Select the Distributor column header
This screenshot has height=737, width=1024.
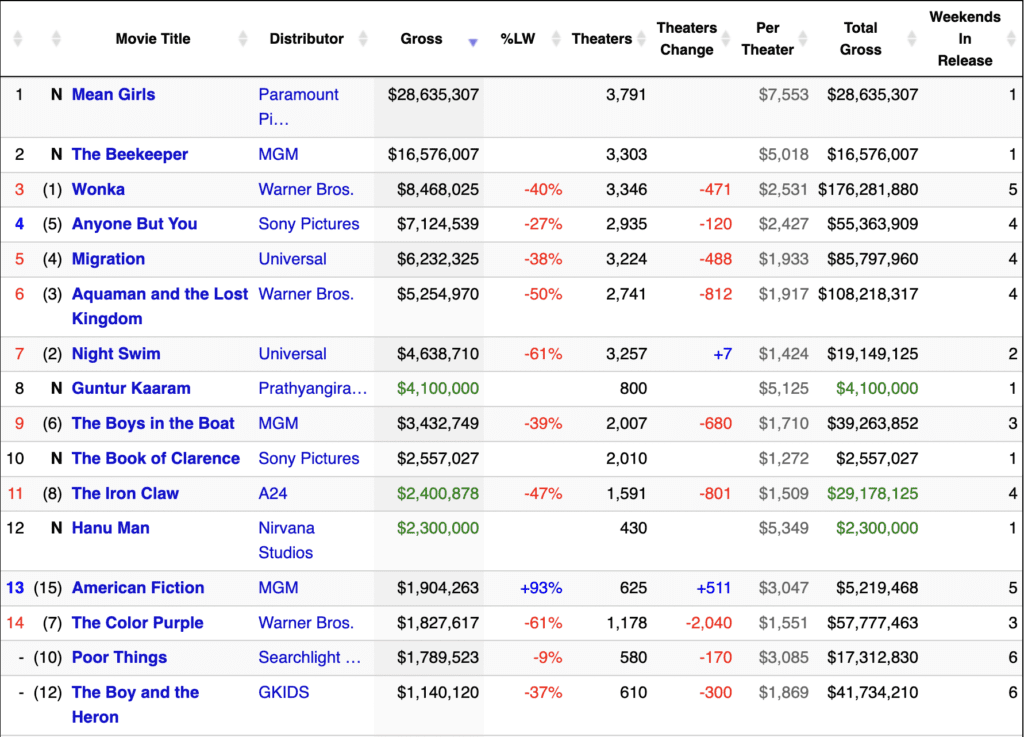pos(306,39)
